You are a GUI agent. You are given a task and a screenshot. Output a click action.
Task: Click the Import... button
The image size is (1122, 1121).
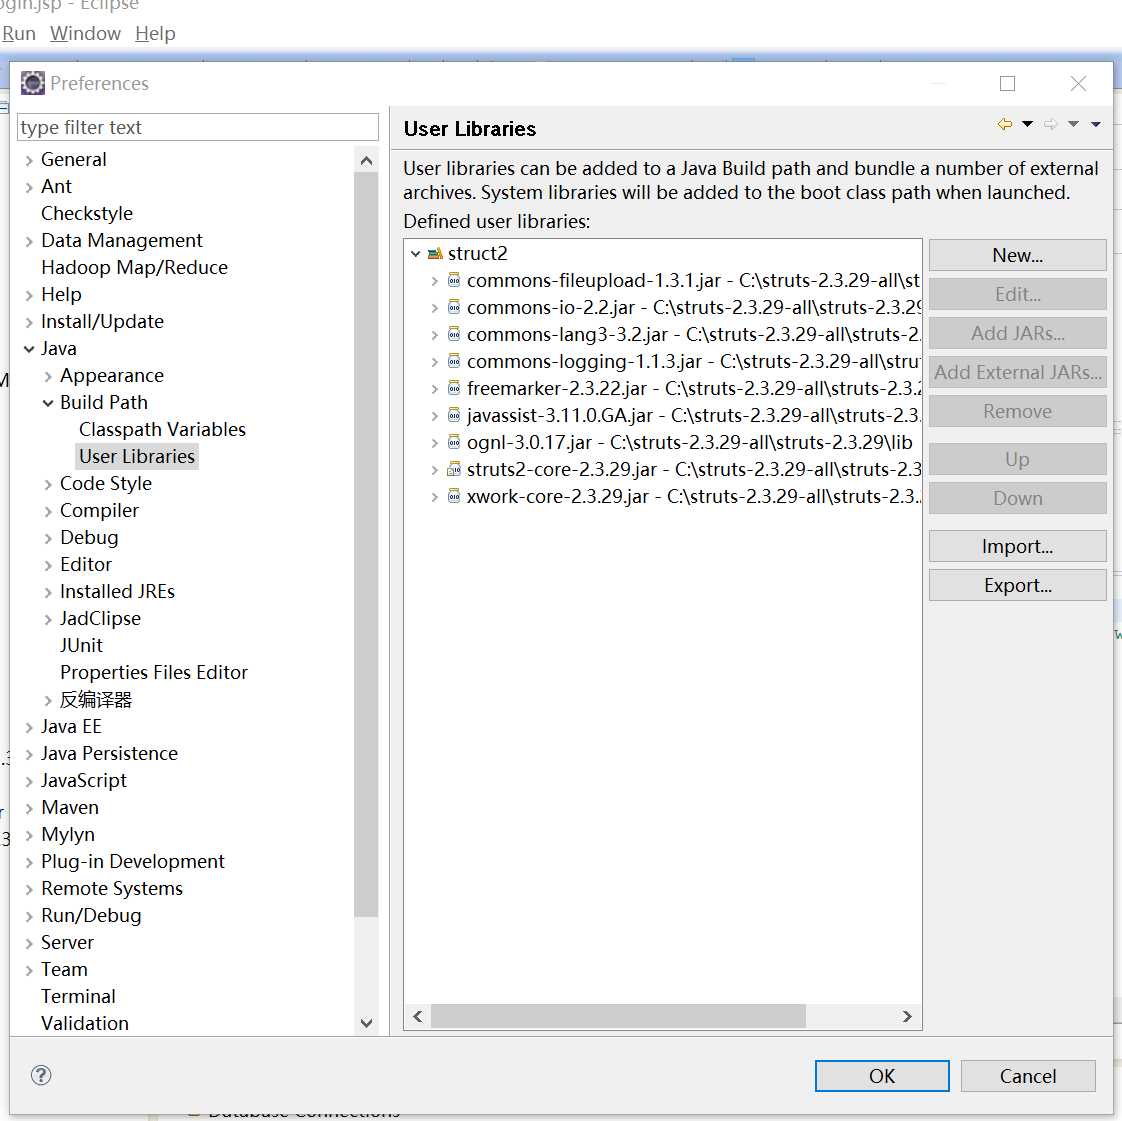[x=1017, y=546]
